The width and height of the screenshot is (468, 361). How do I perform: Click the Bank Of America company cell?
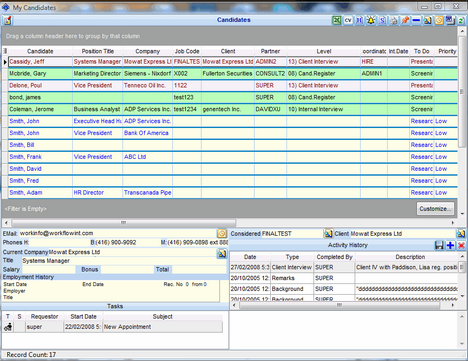(x=147, y=133)
